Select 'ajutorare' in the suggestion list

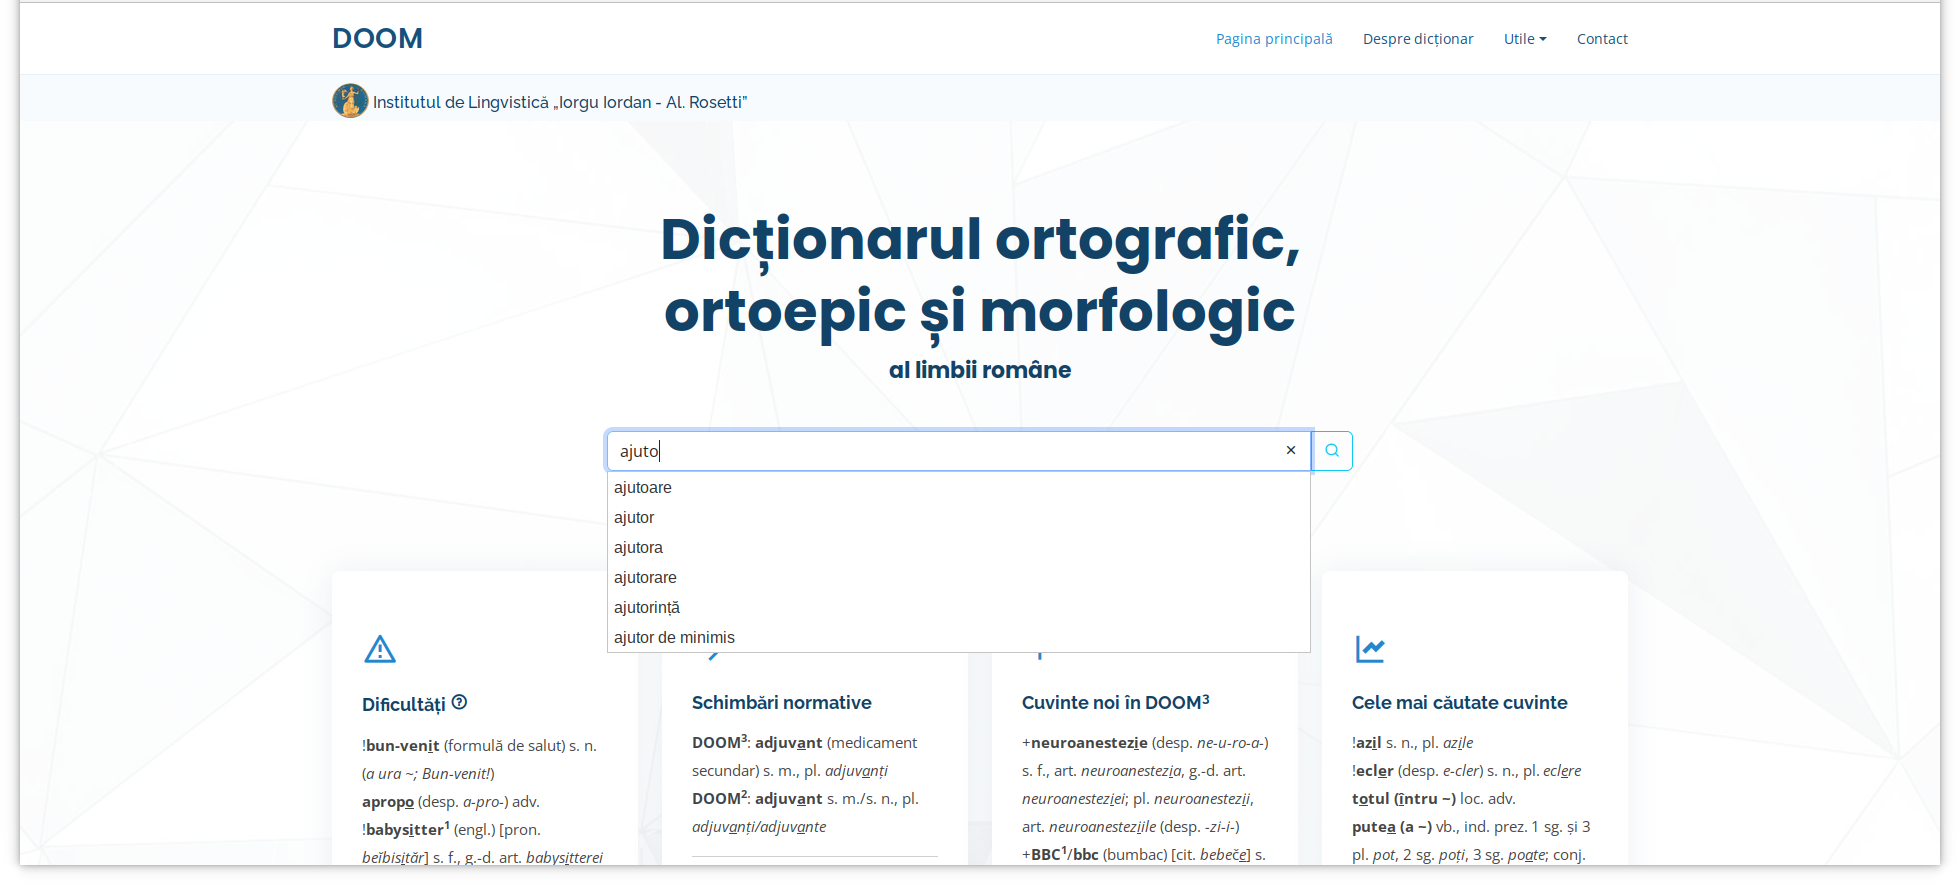click(645, 578)
